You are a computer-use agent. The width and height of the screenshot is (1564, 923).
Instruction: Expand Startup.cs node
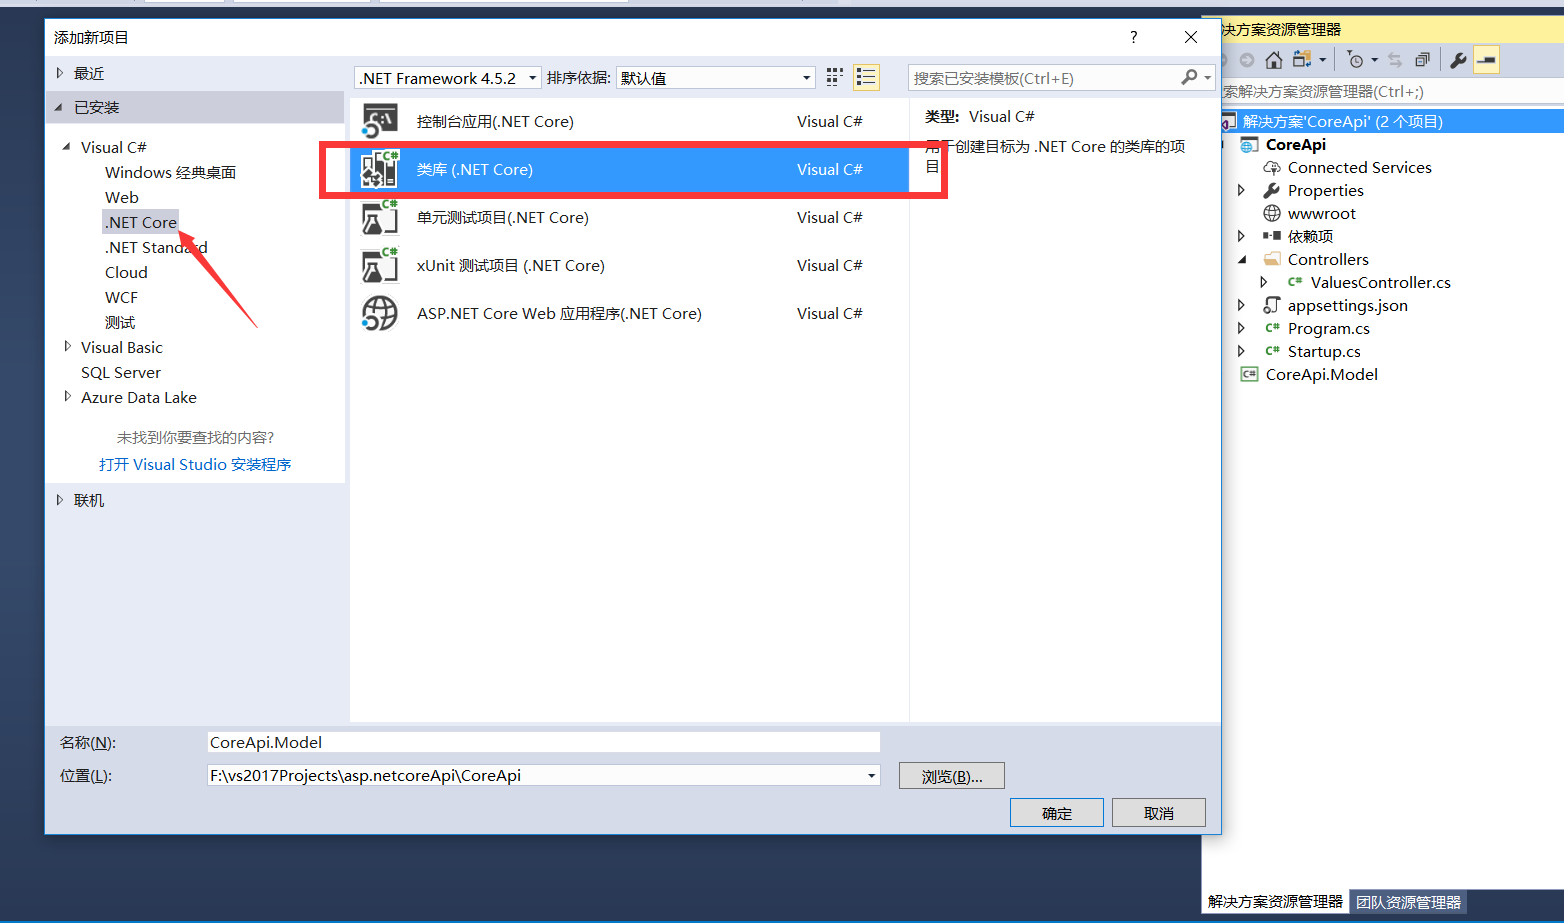1242,351
